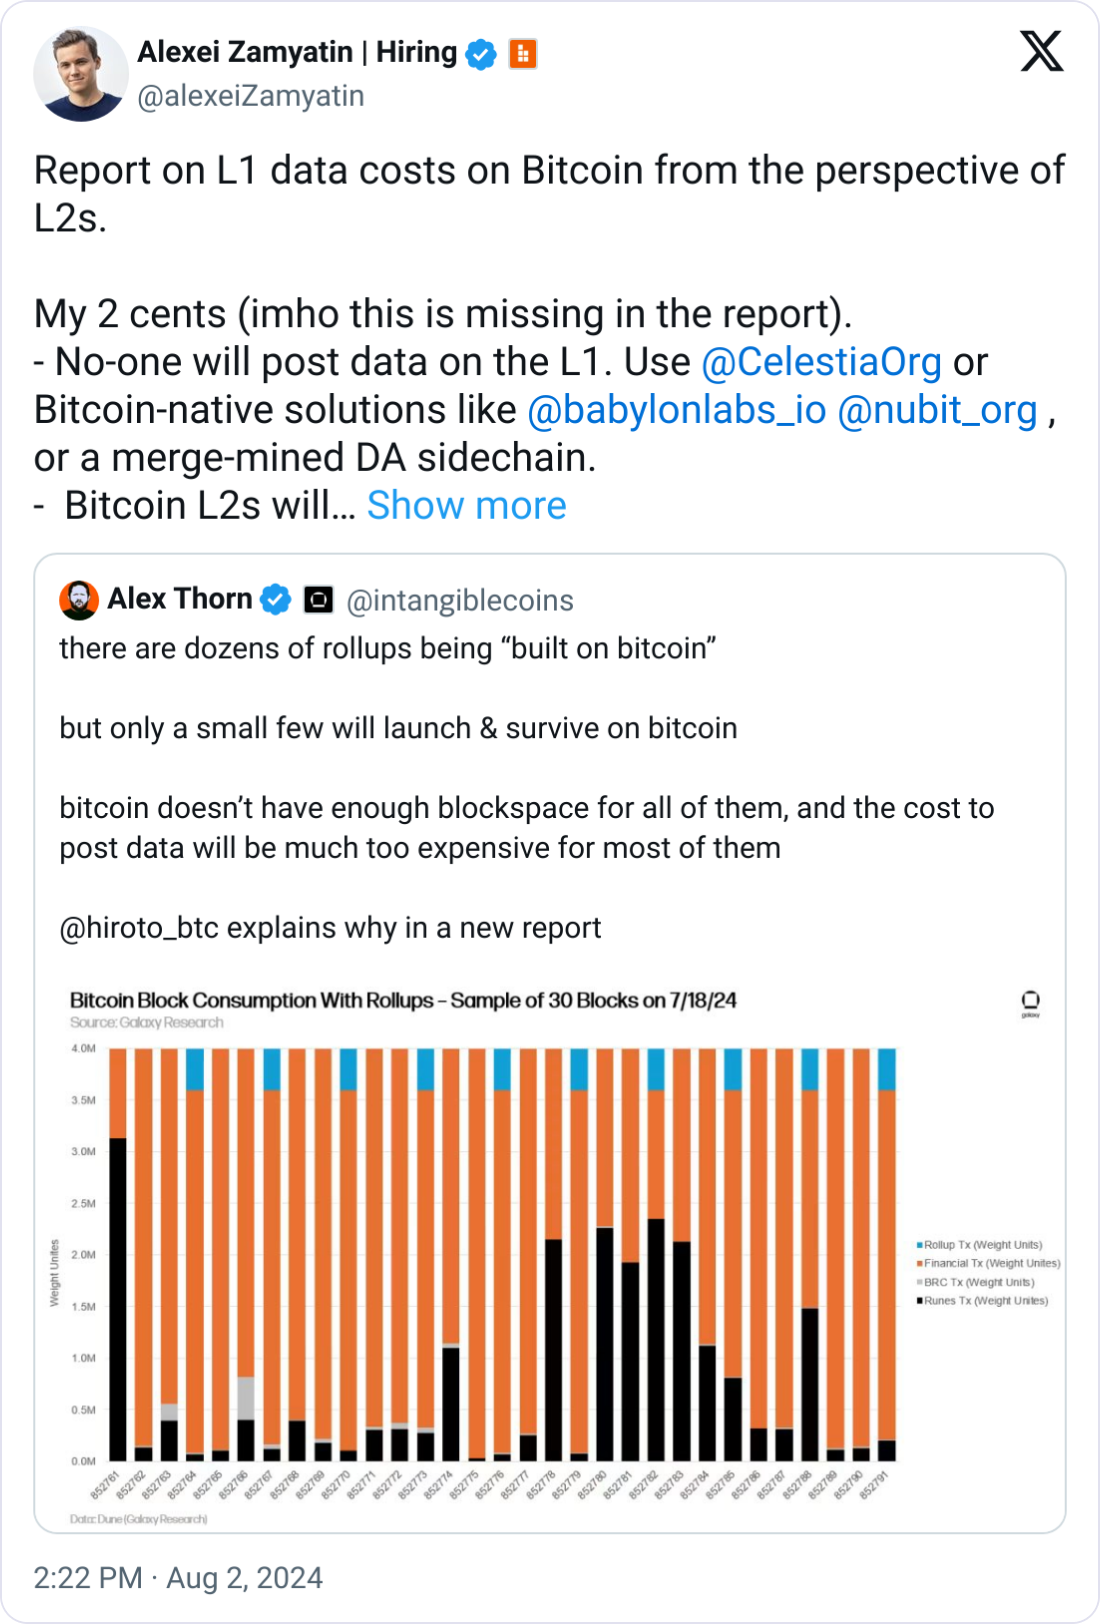Viewport: 1100px width, 1624px height.
Task: Click the Alex Thorn display name
Action: click(180, 599)
